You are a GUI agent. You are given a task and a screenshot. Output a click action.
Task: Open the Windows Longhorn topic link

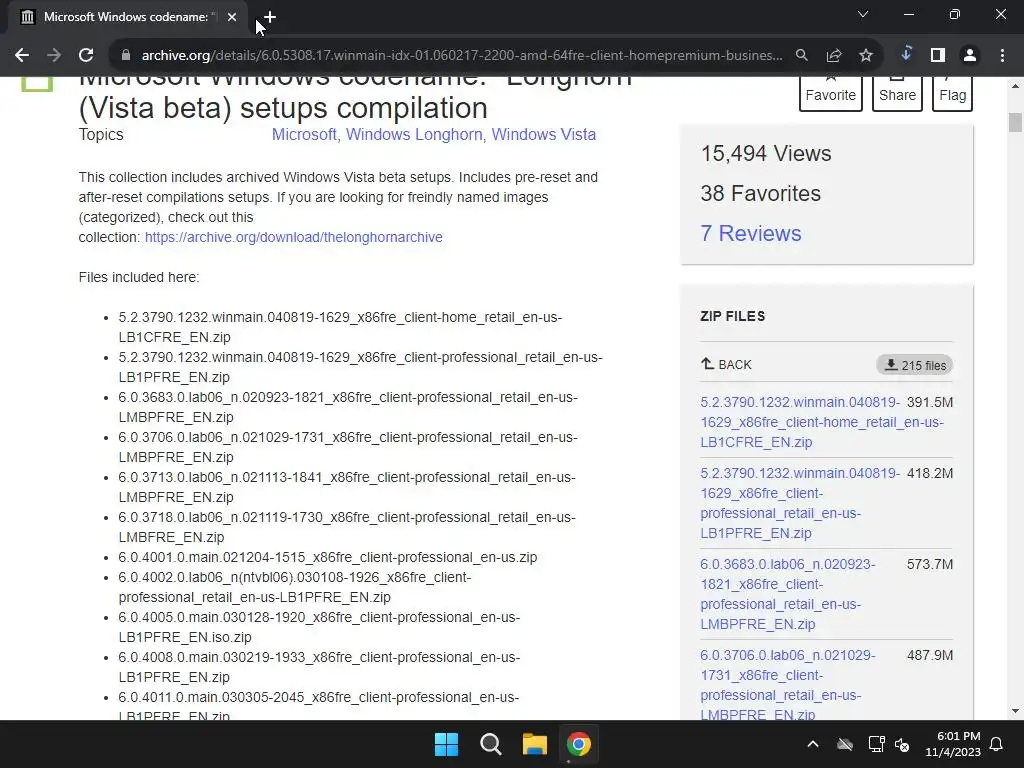click(x=414, y=135)
